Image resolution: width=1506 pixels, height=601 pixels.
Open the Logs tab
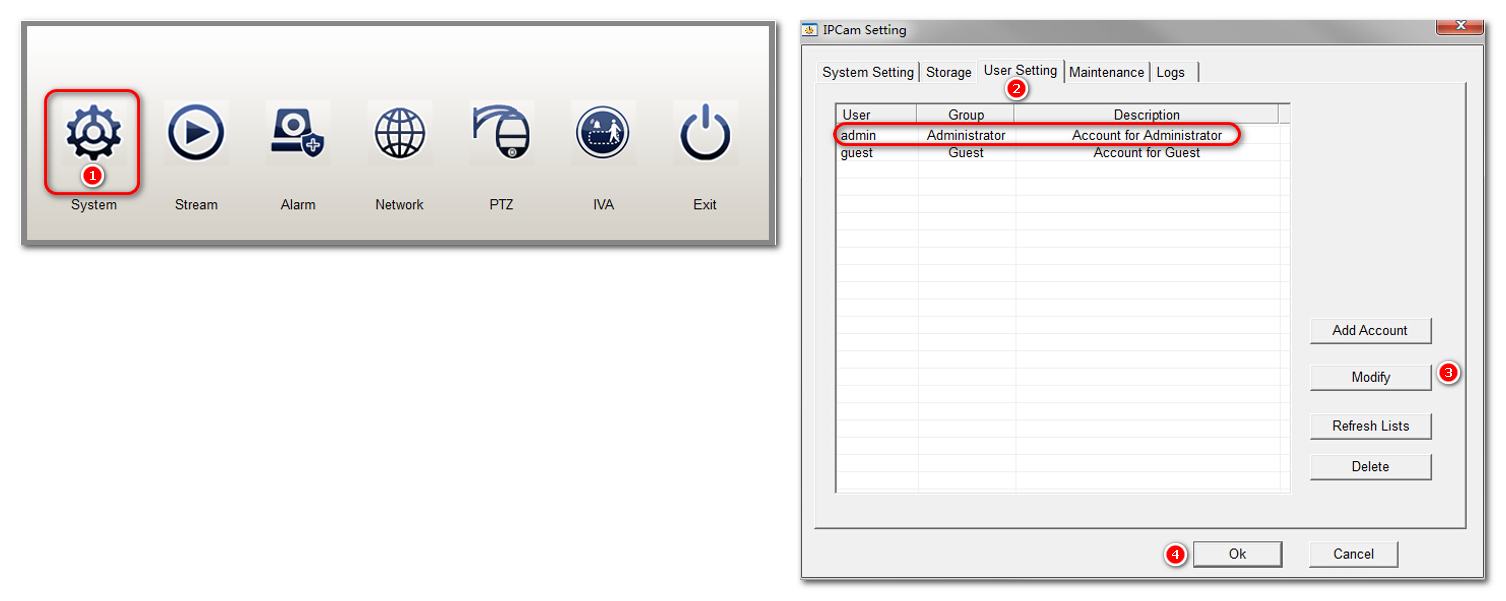tap(1170, 72)
